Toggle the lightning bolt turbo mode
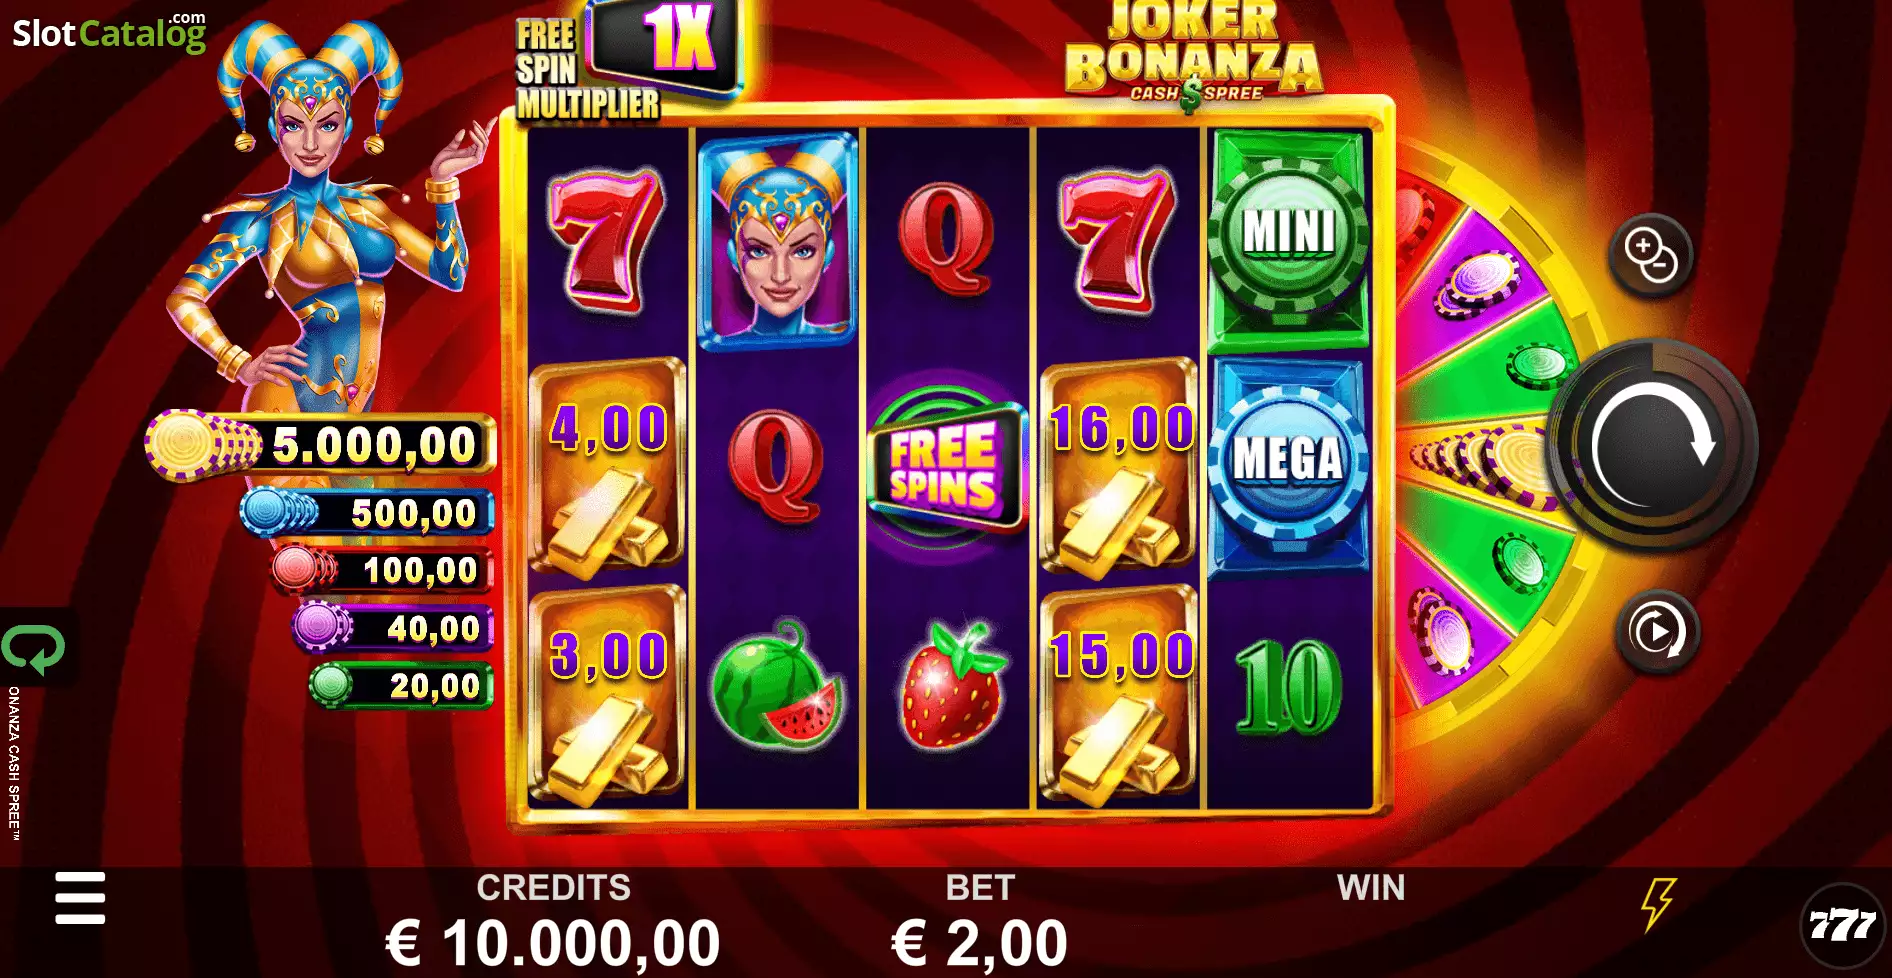 tap(1657, 904)
